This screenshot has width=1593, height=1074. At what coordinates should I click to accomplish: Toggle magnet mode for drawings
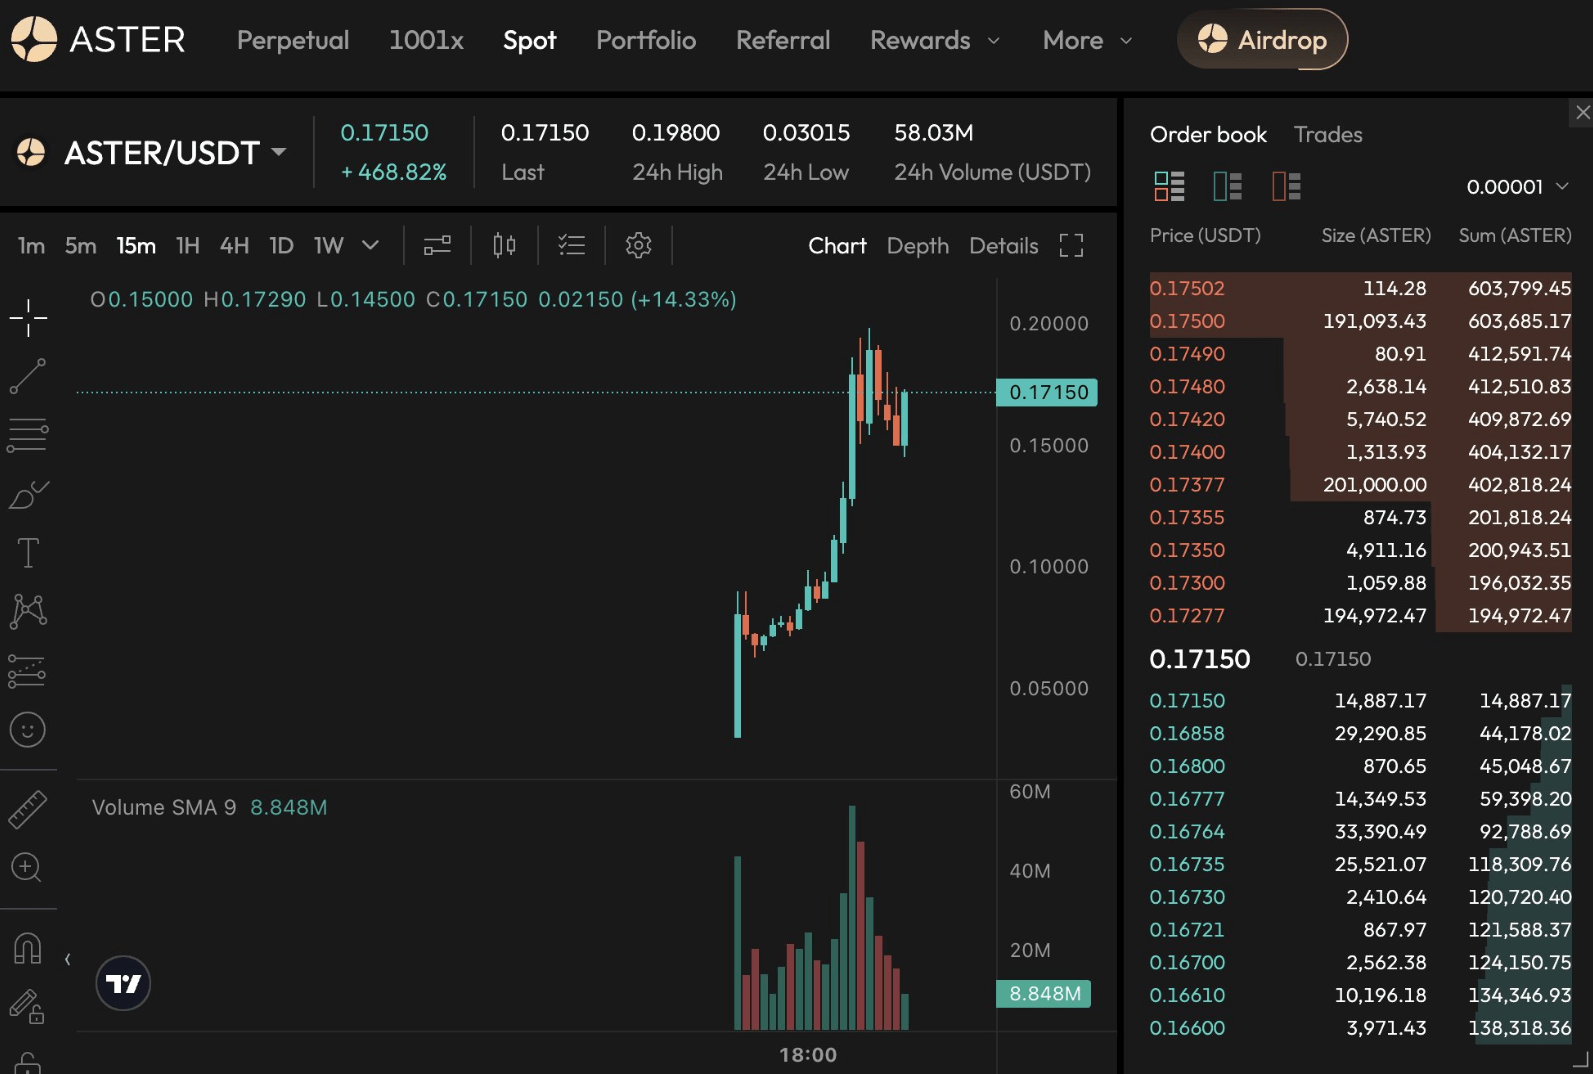(x=28, y=947)
